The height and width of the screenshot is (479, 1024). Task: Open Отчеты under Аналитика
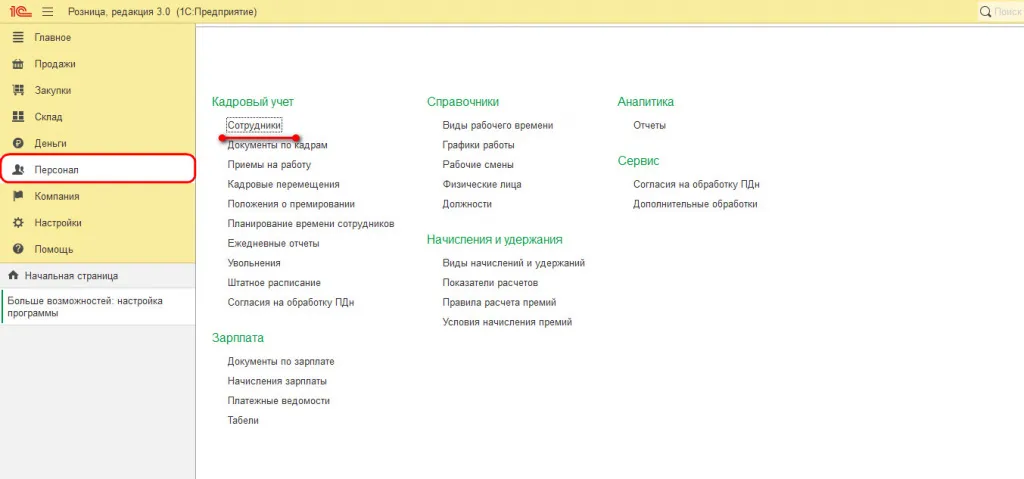tap(649, 125)
